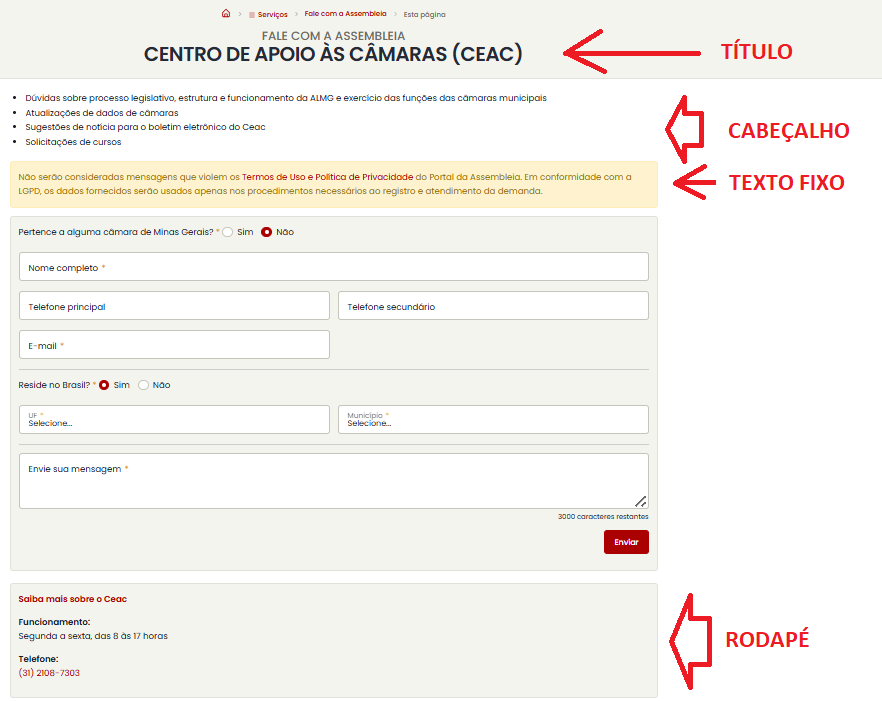882x701 pixels.
Task: Focus the Telefone principal field
Action: pyautogui.click(x=174, y=306)
